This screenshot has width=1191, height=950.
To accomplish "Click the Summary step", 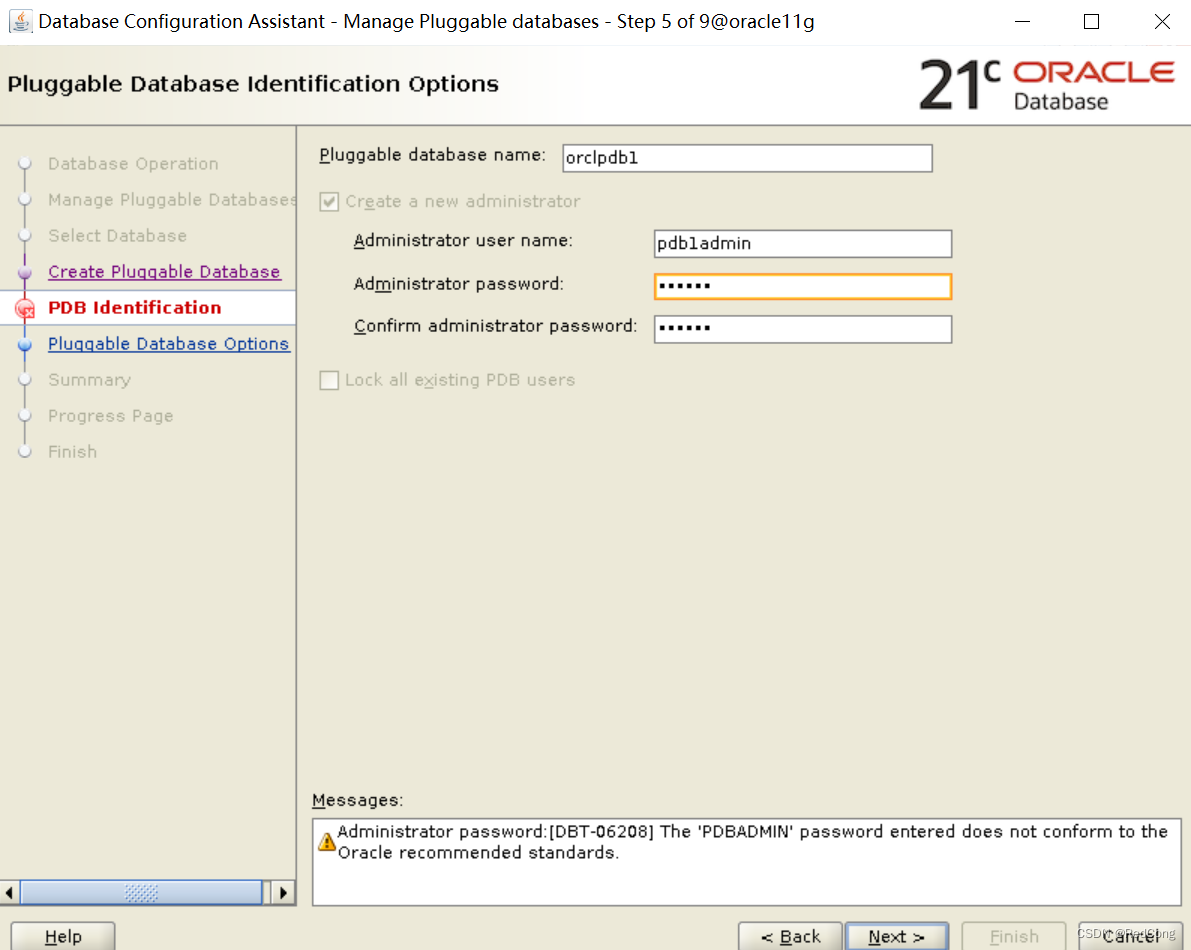I will tap(89, 380).
